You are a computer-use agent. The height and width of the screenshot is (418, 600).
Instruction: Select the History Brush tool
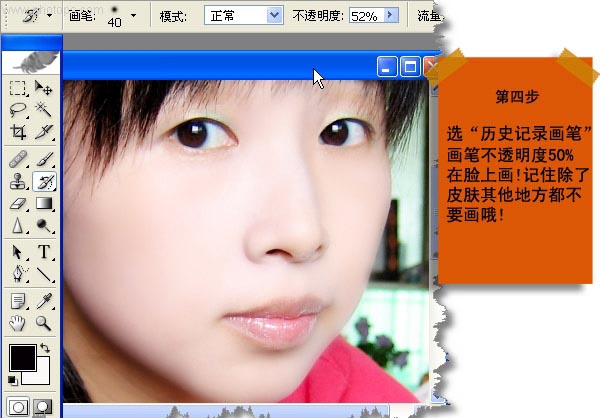[44, 181]
